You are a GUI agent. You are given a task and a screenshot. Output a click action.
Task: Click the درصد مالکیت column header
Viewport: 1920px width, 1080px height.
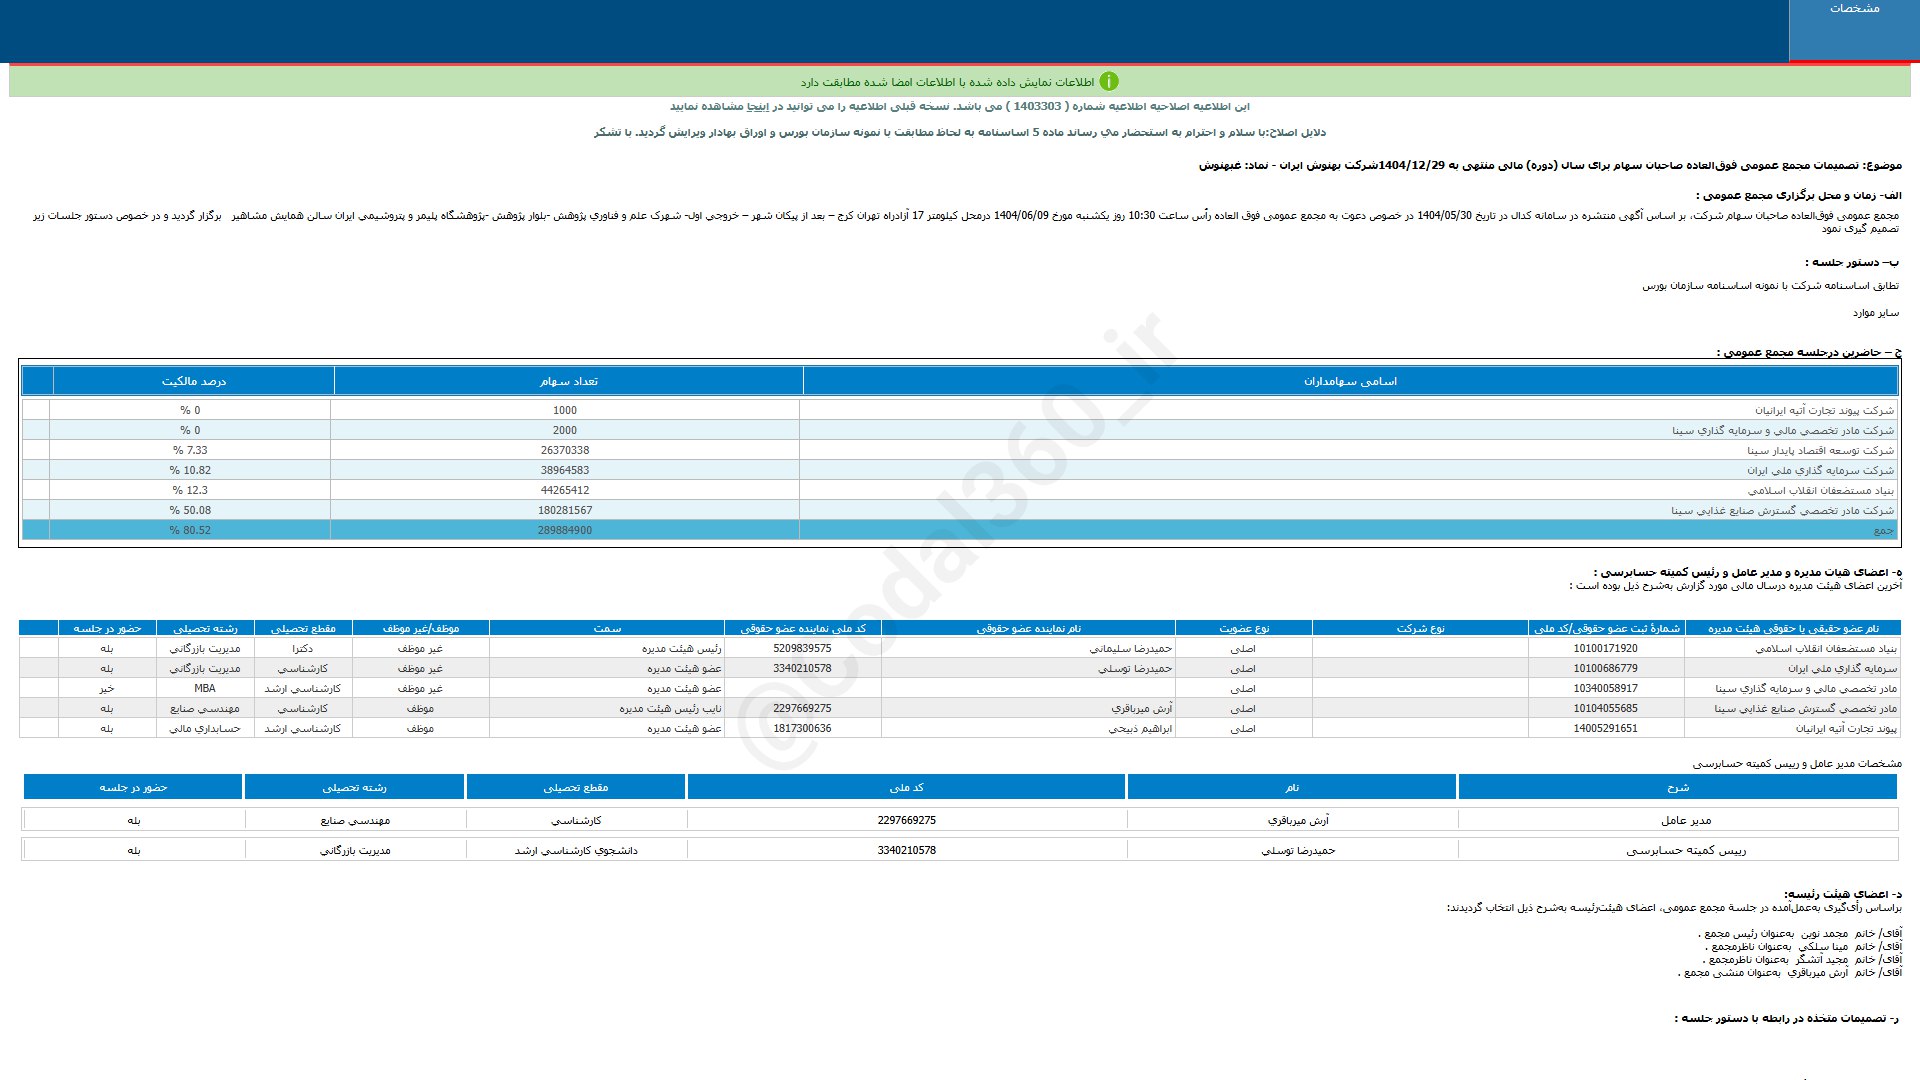[x=194, y=381]
